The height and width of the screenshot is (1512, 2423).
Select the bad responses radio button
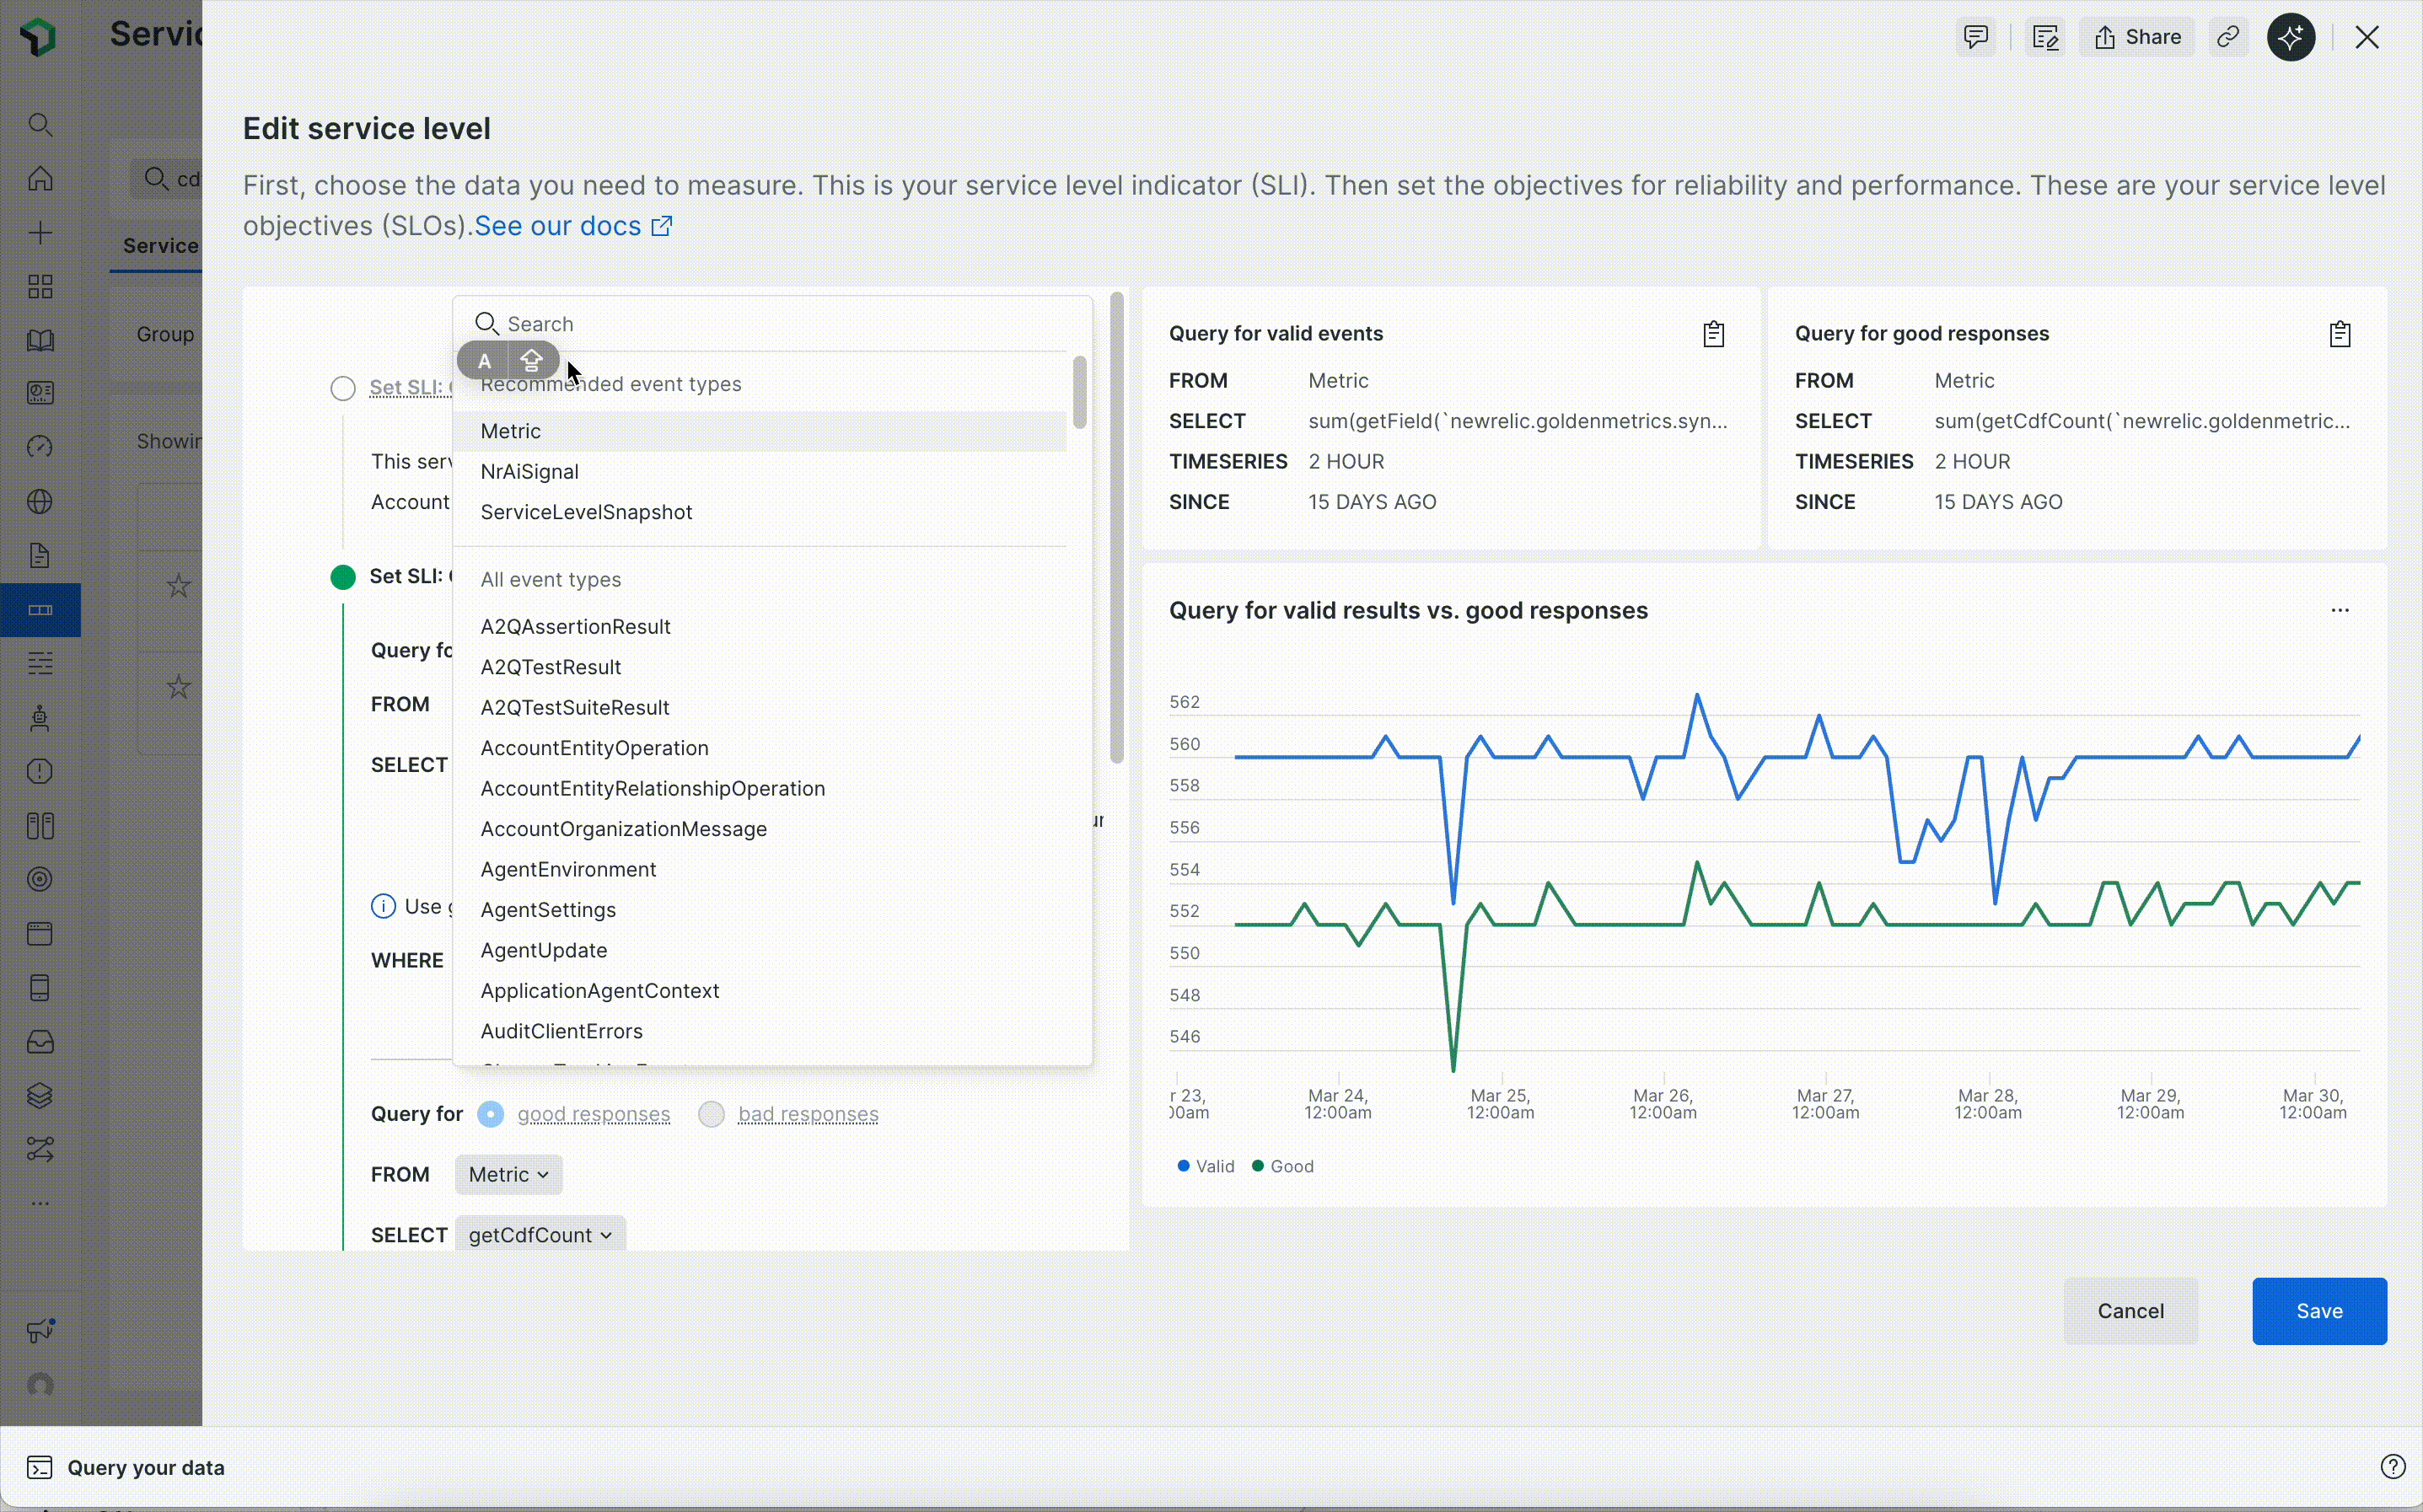(x=711, y=1114)
